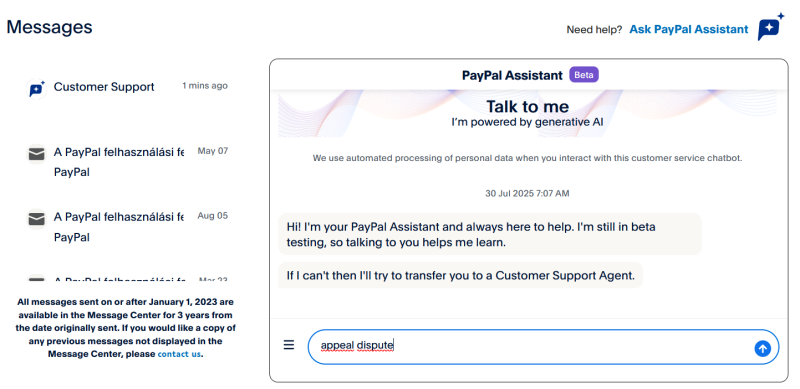Open the Ask PayPal Assistant link
800x389 pixels.
tap(688, 30)
